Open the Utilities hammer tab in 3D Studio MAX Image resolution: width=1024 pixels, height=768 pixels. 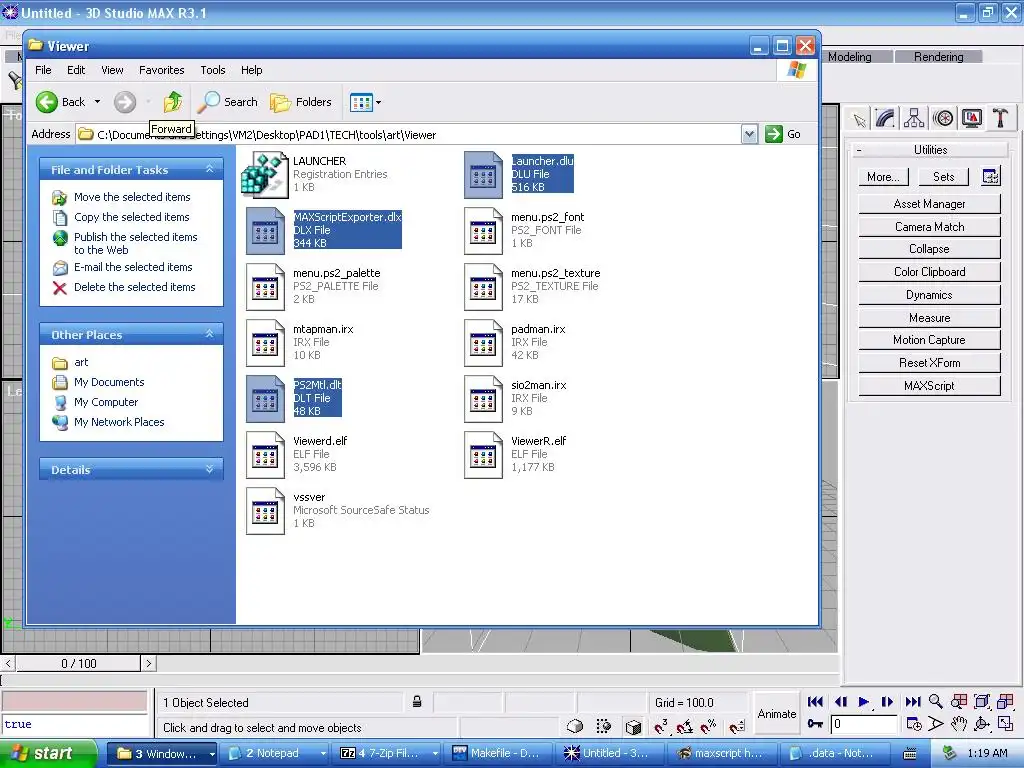click(1000, 118)
